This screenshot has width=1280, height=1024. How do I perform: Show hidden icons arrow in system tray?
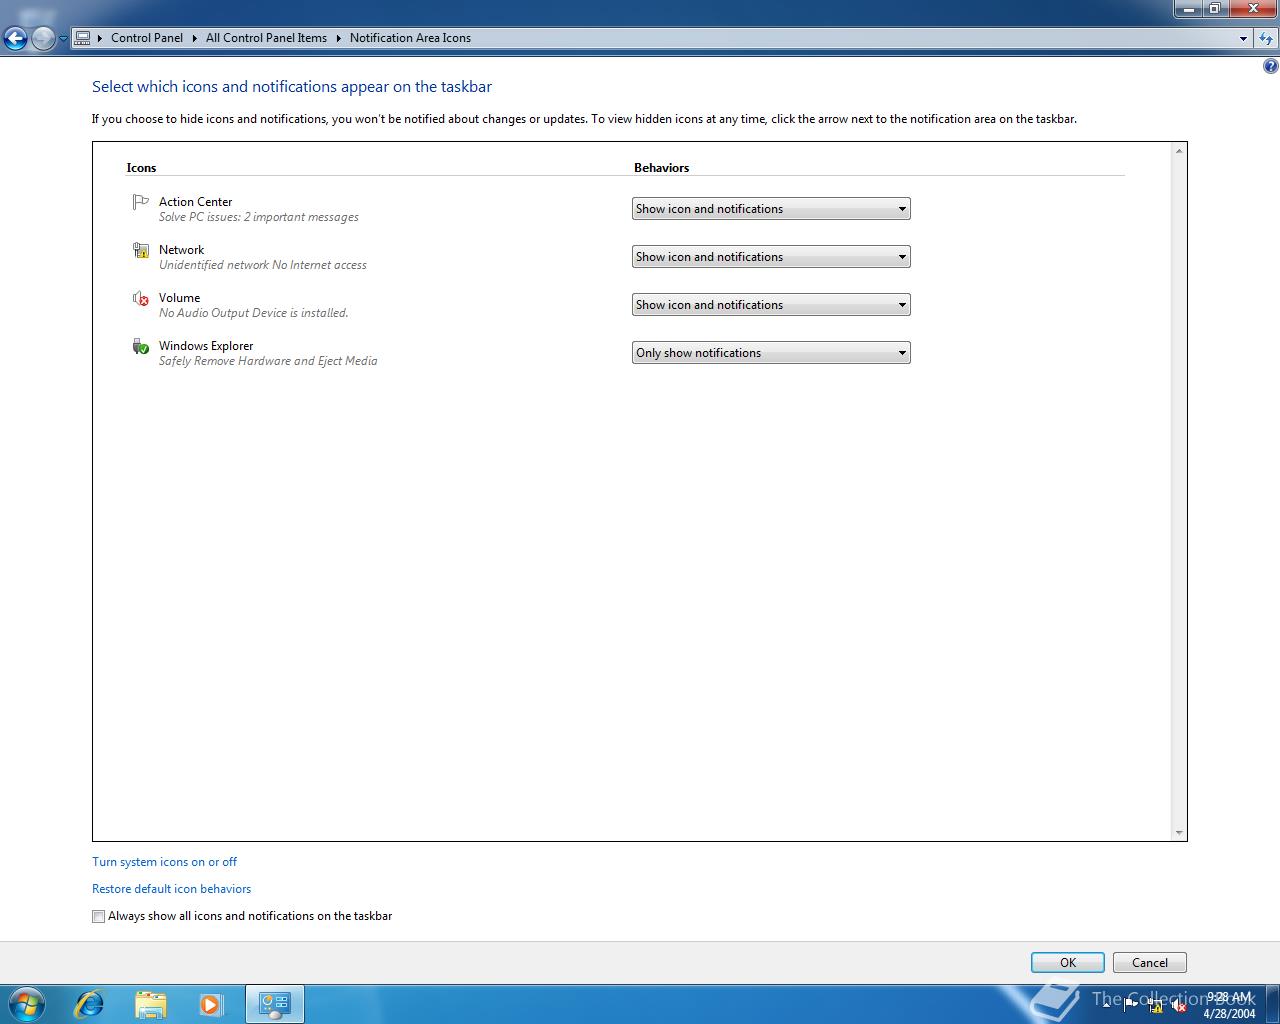[1107, 1005]
